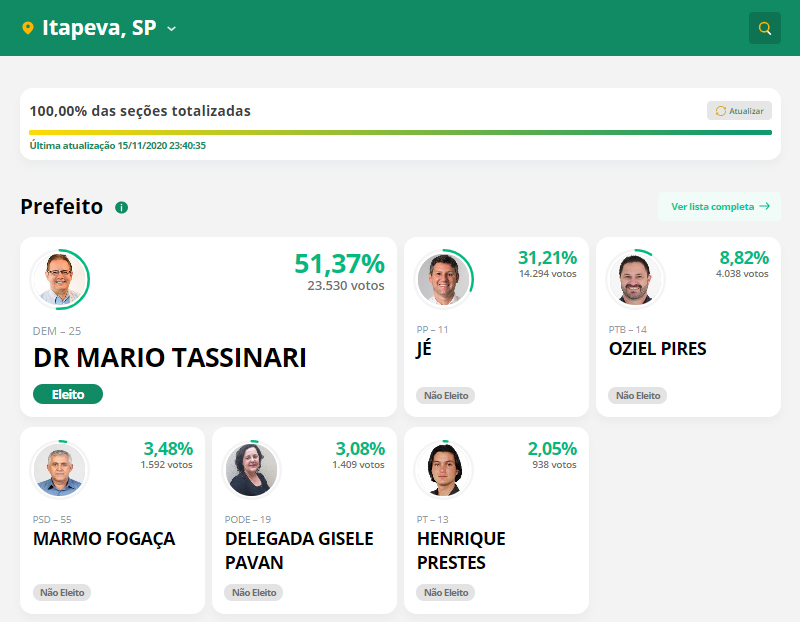Click the PT – 13 party label

(432, 519)
